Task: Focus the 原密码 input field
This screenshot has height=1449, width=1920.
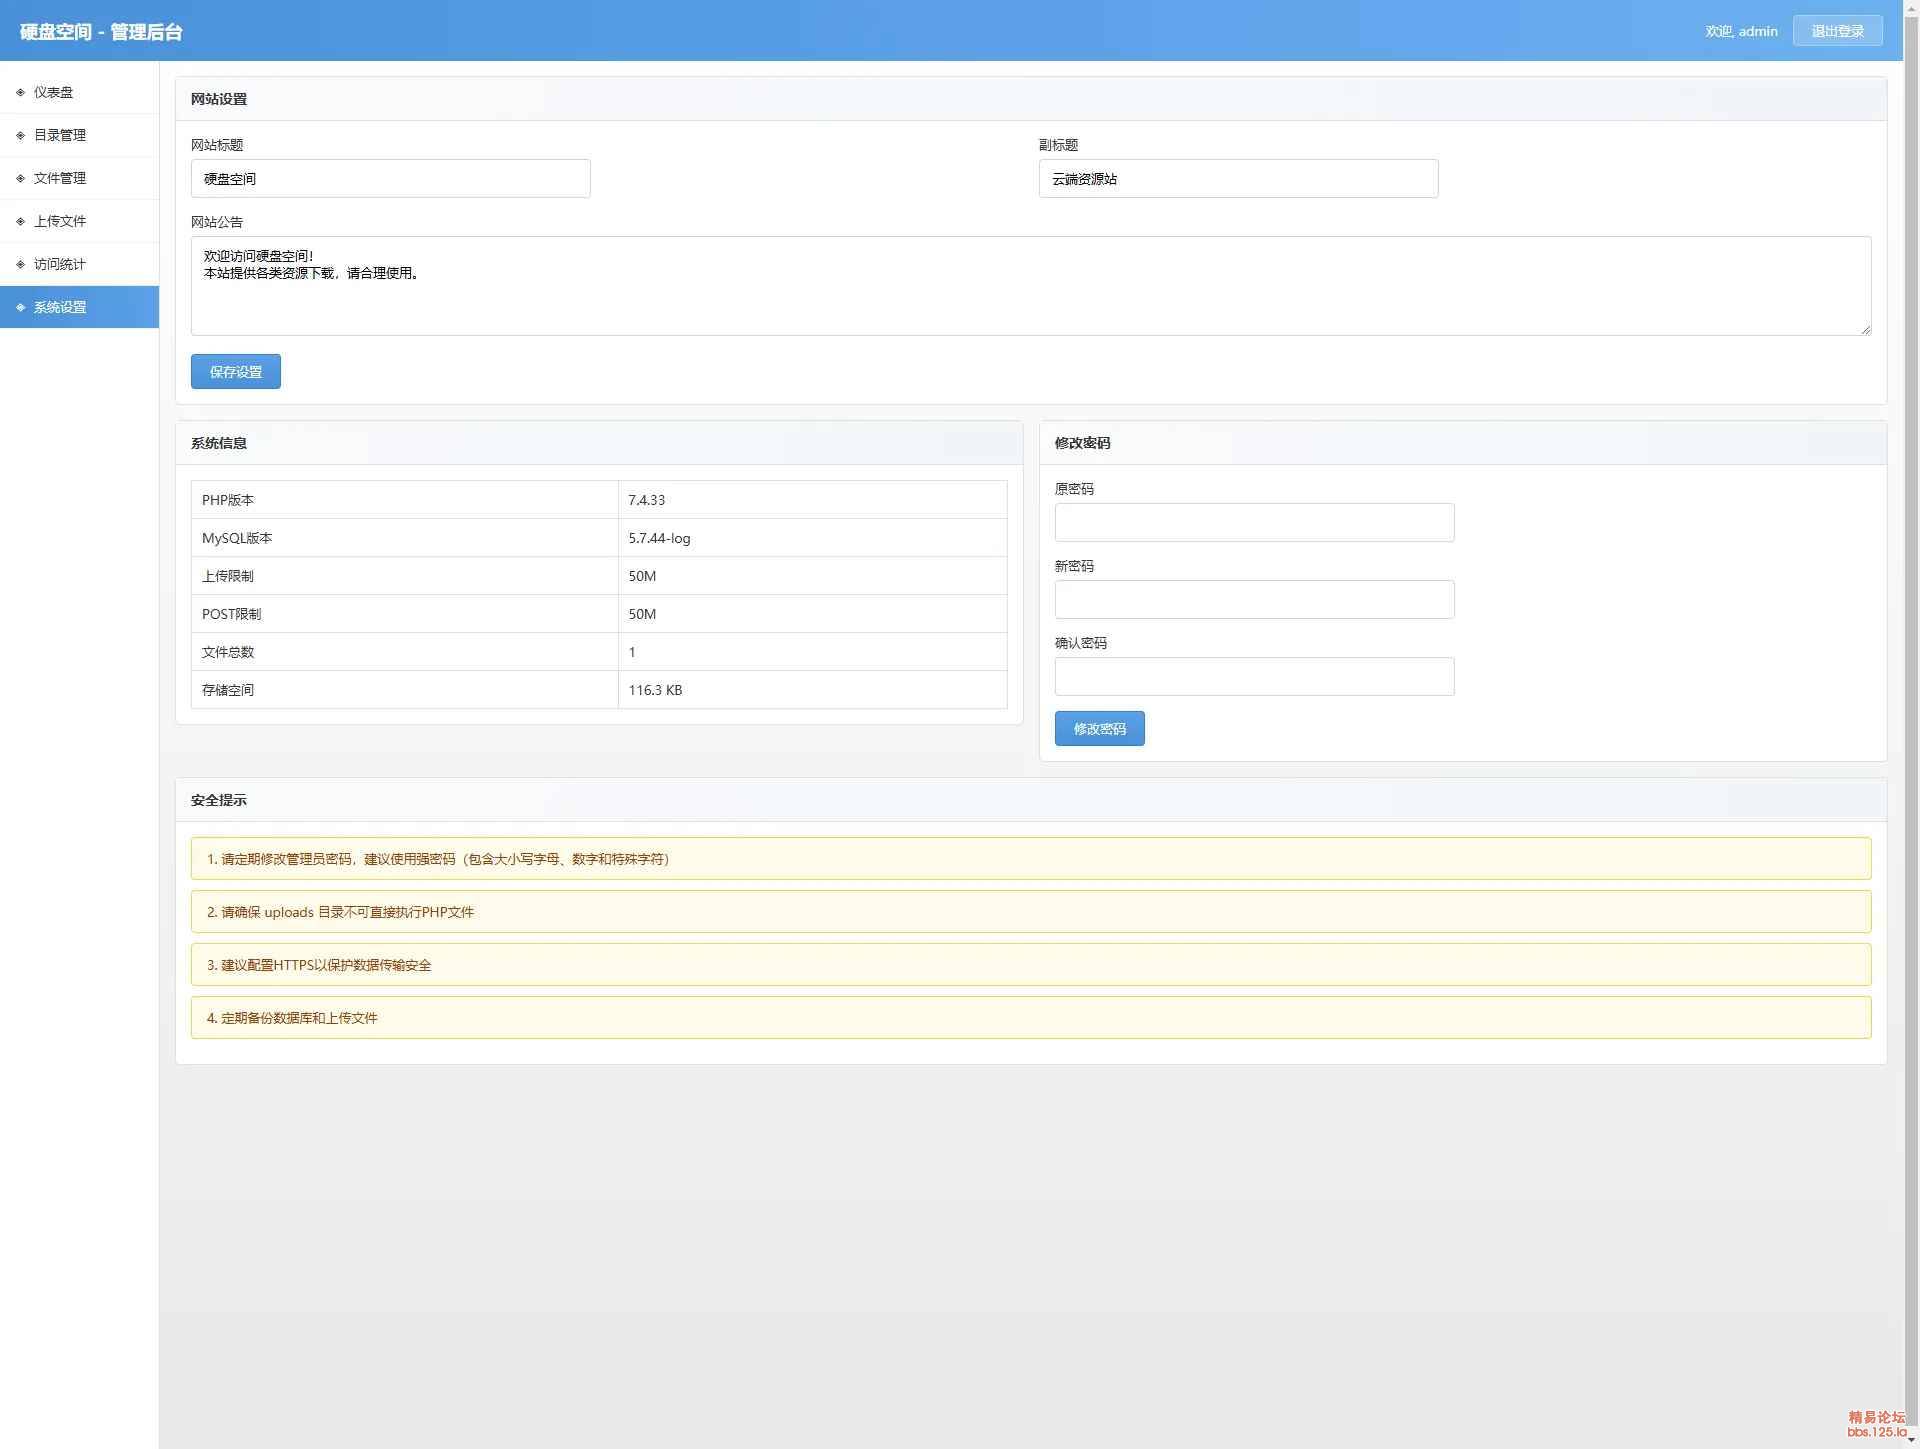Action: (1254, 522)
